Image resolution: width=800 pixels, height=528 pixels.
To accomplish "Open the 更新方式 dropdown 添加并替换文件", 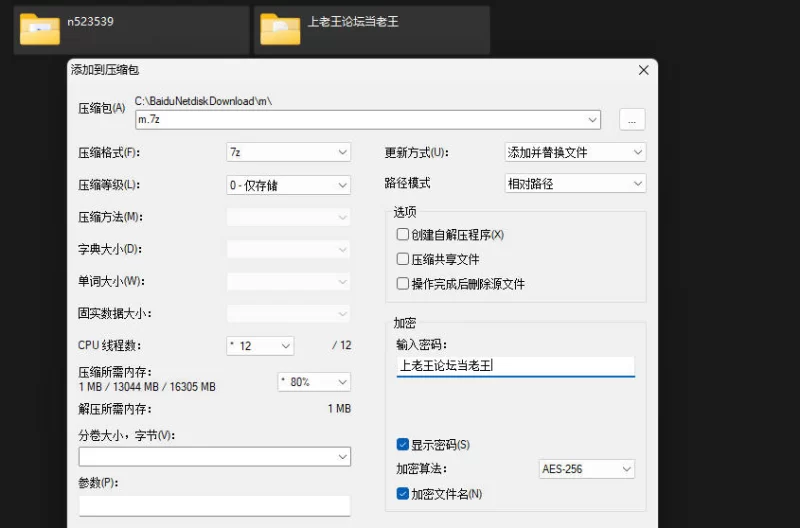I will (575, 152).
